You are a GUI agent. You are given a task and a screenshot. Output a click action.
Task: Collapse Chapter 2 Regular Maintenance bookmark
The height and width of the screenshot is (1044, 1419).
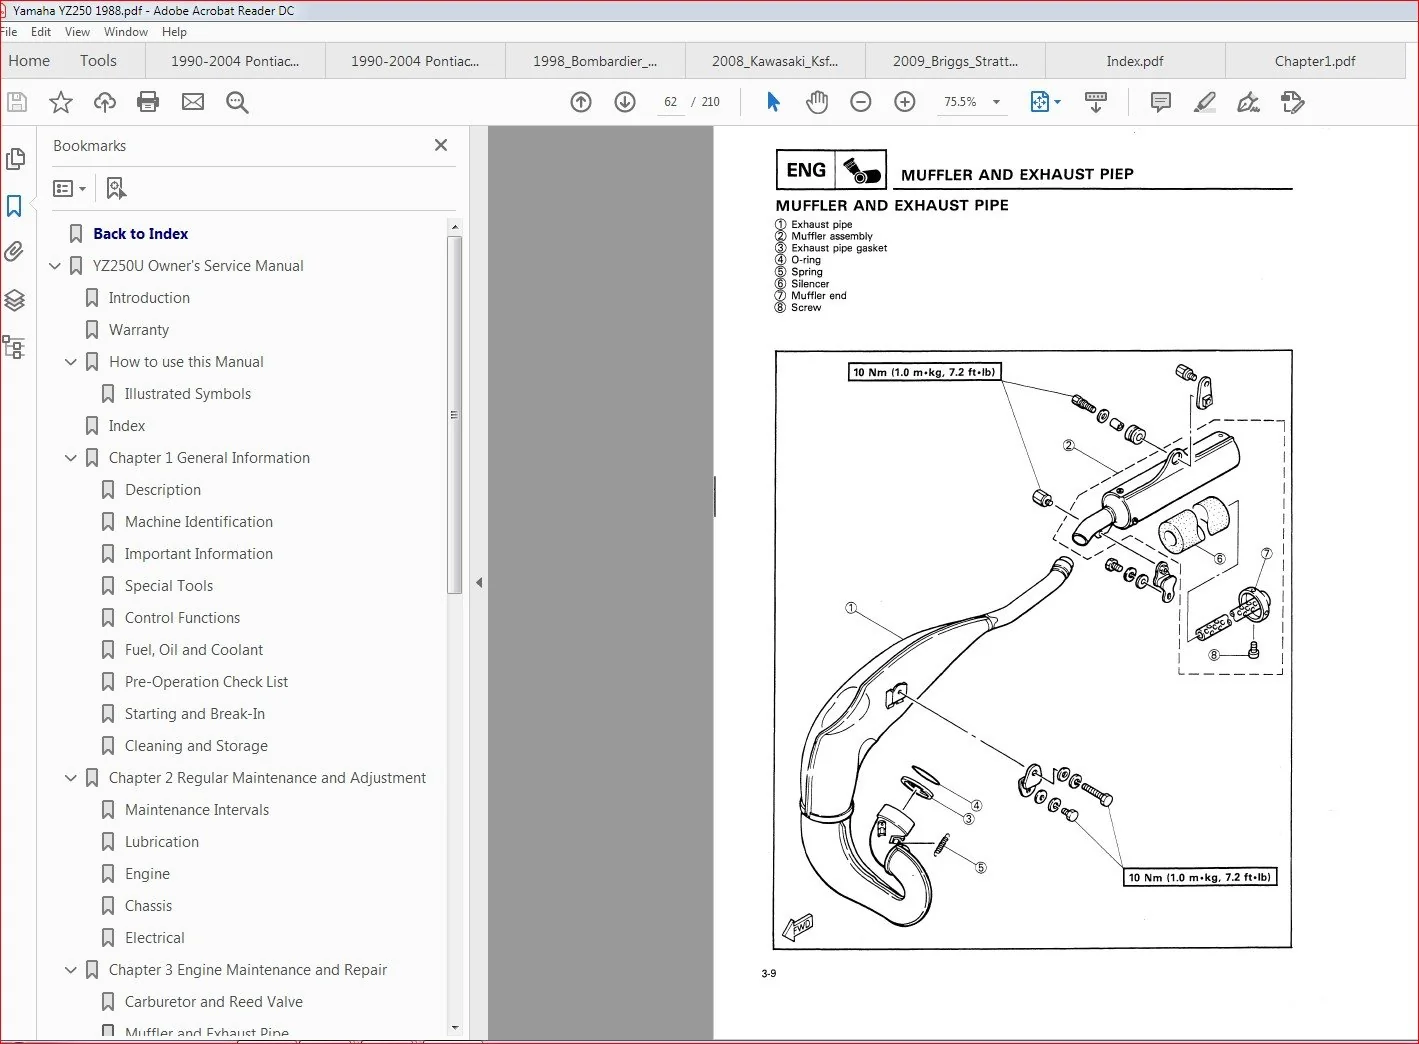(x=71, y=778)
